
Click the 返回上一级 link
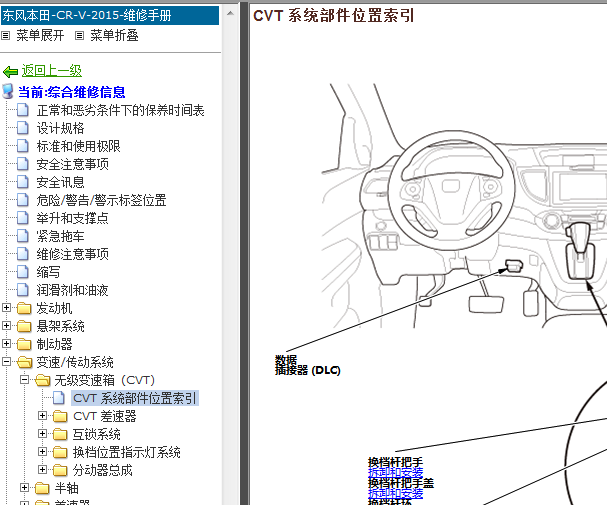pyautogui.click(x=51, y=71)
